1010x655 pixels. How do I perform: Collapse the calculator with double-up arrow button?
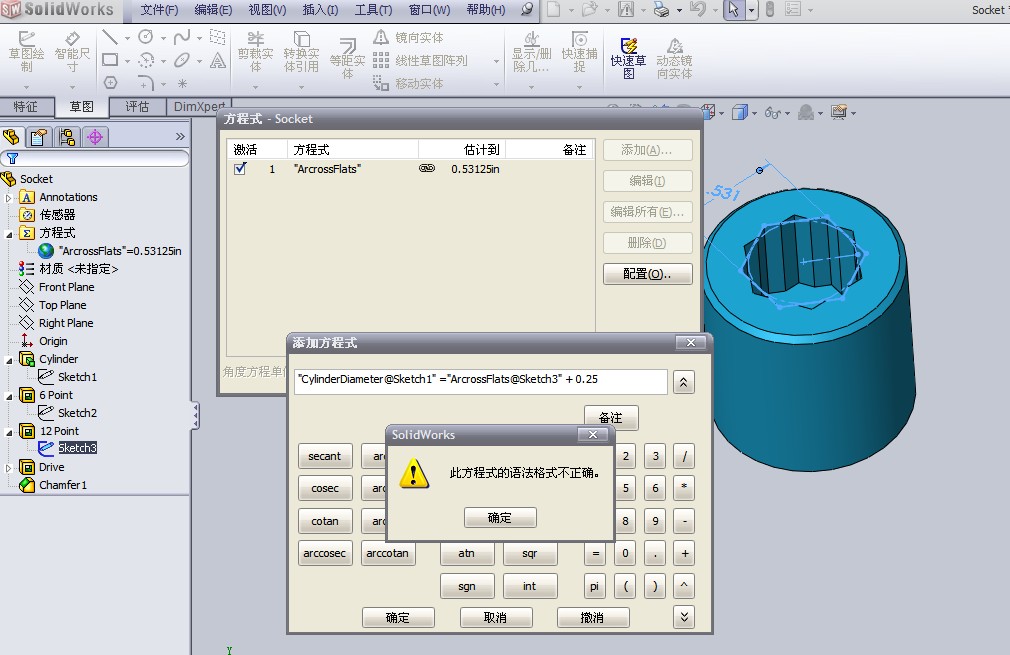pyautogui.click(x=683, y=383)
